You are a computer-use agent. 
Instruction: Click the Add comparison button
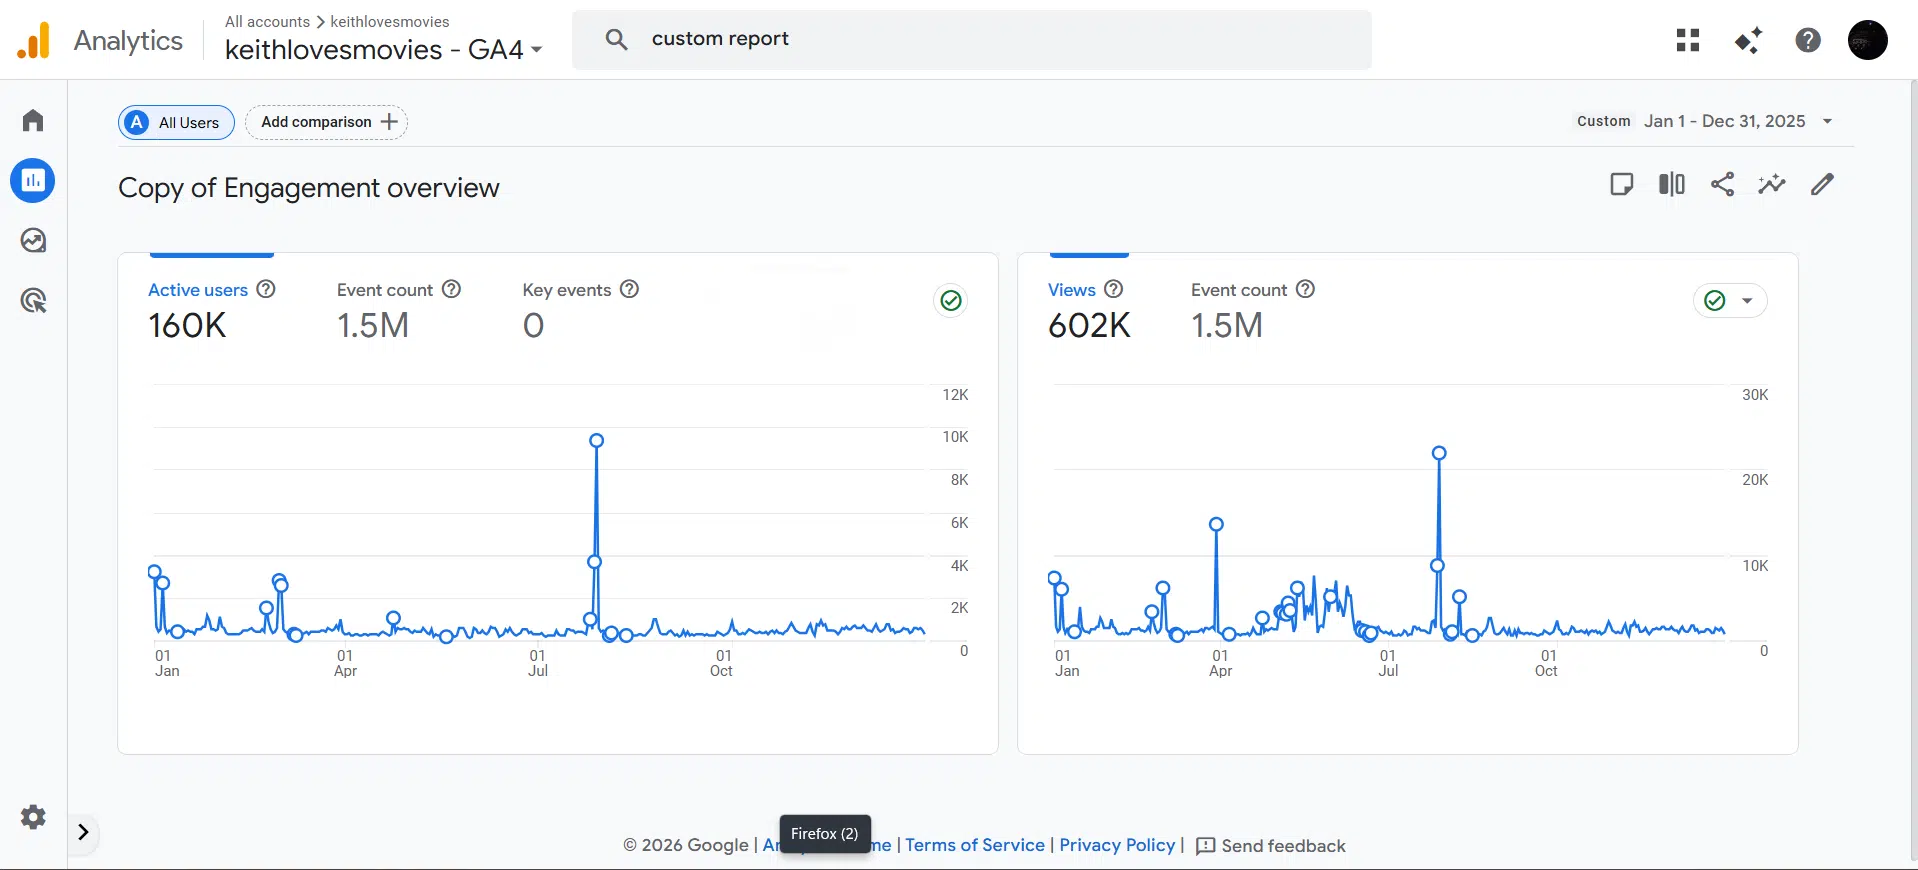point(326,122)
